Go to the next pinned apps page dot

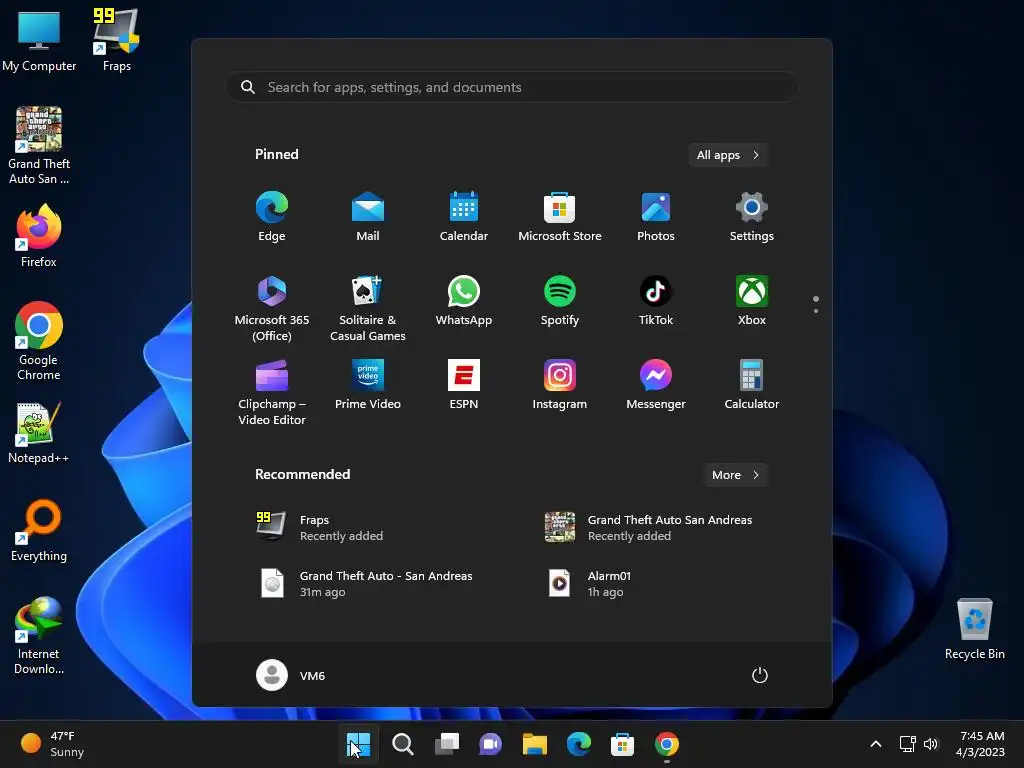(816, 311)
